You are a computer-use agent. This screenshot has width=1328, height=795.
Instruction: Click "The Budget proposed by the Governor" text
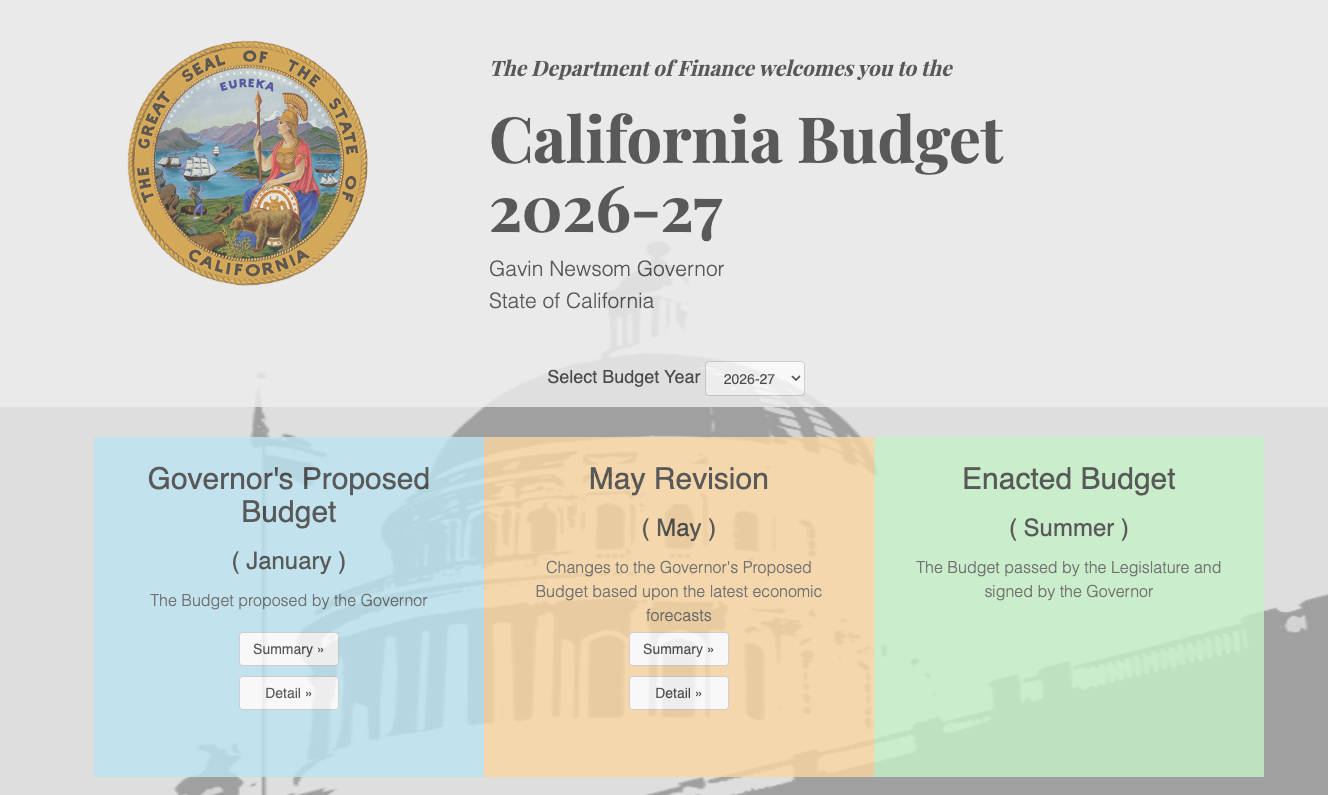coord(289,601)
